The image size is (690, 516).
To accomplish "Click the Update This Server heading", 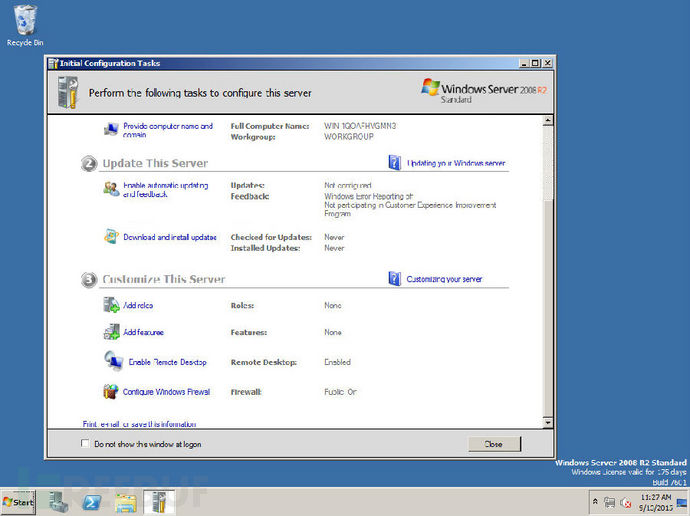I will (155, 163).
